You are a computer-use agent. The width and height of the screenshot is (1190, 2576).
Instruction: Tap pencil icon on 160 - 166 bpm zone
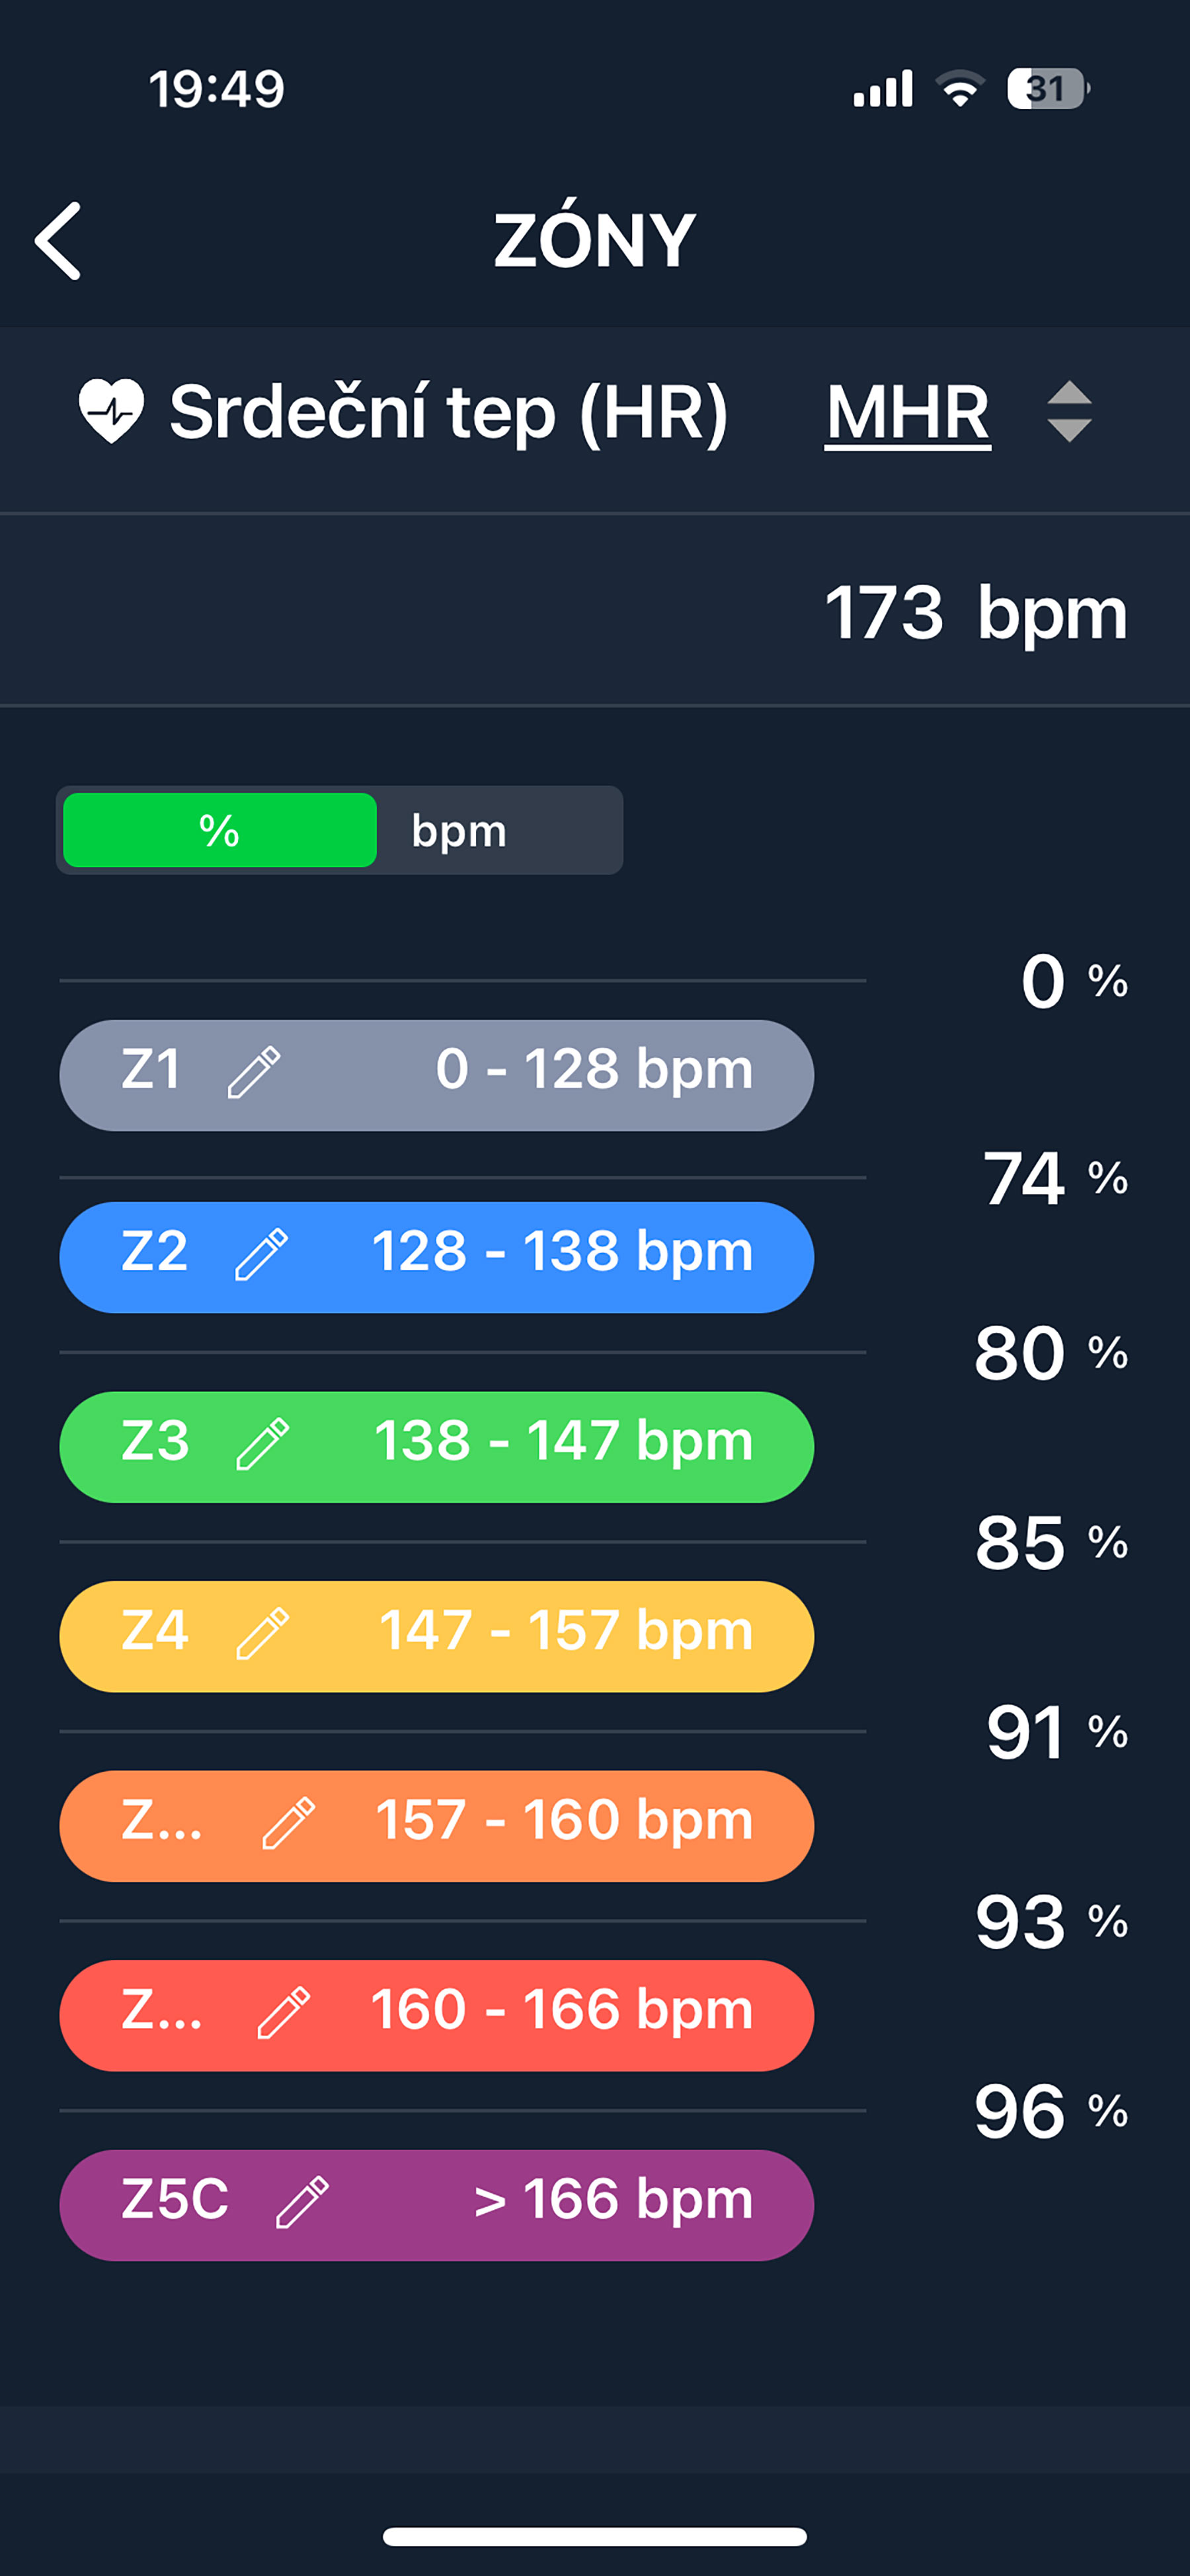[x=284, y=2013]
